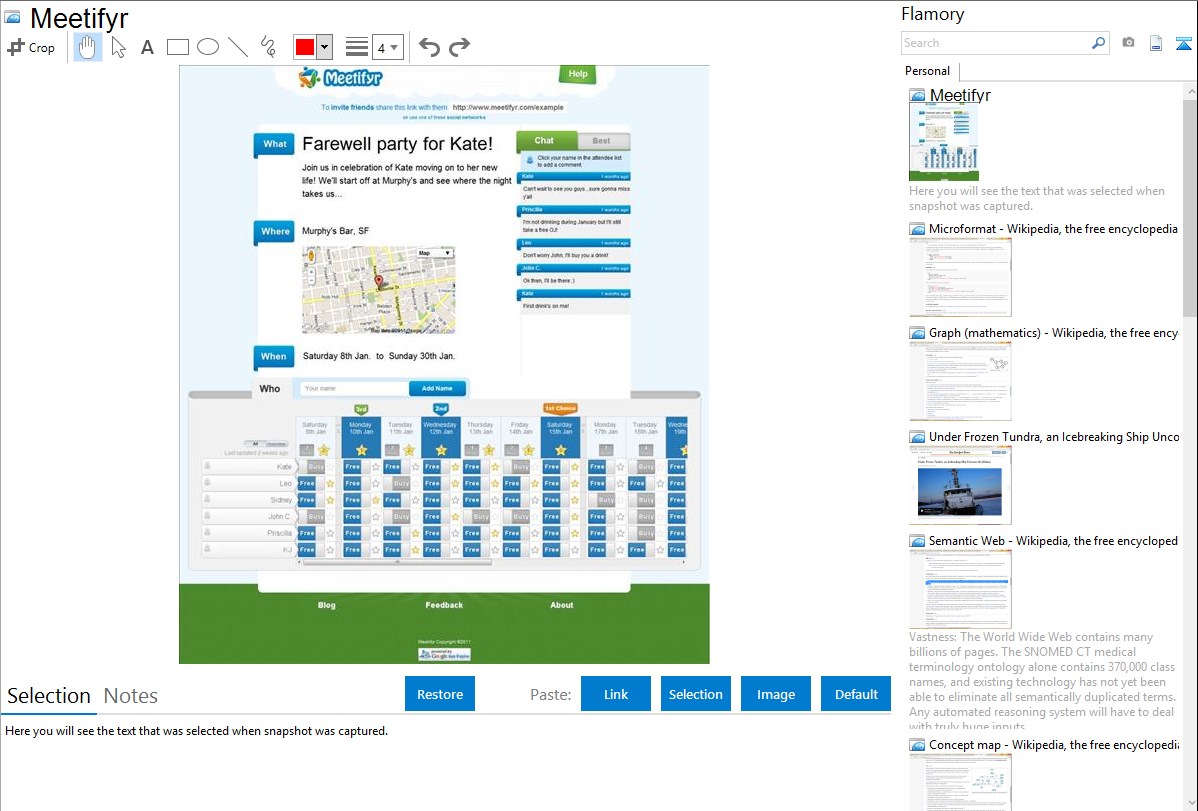The width and height of the screenshot is (1198, 811).
Task: Click the snapshot list scrollbar thumb
Action: [1190, 206]
